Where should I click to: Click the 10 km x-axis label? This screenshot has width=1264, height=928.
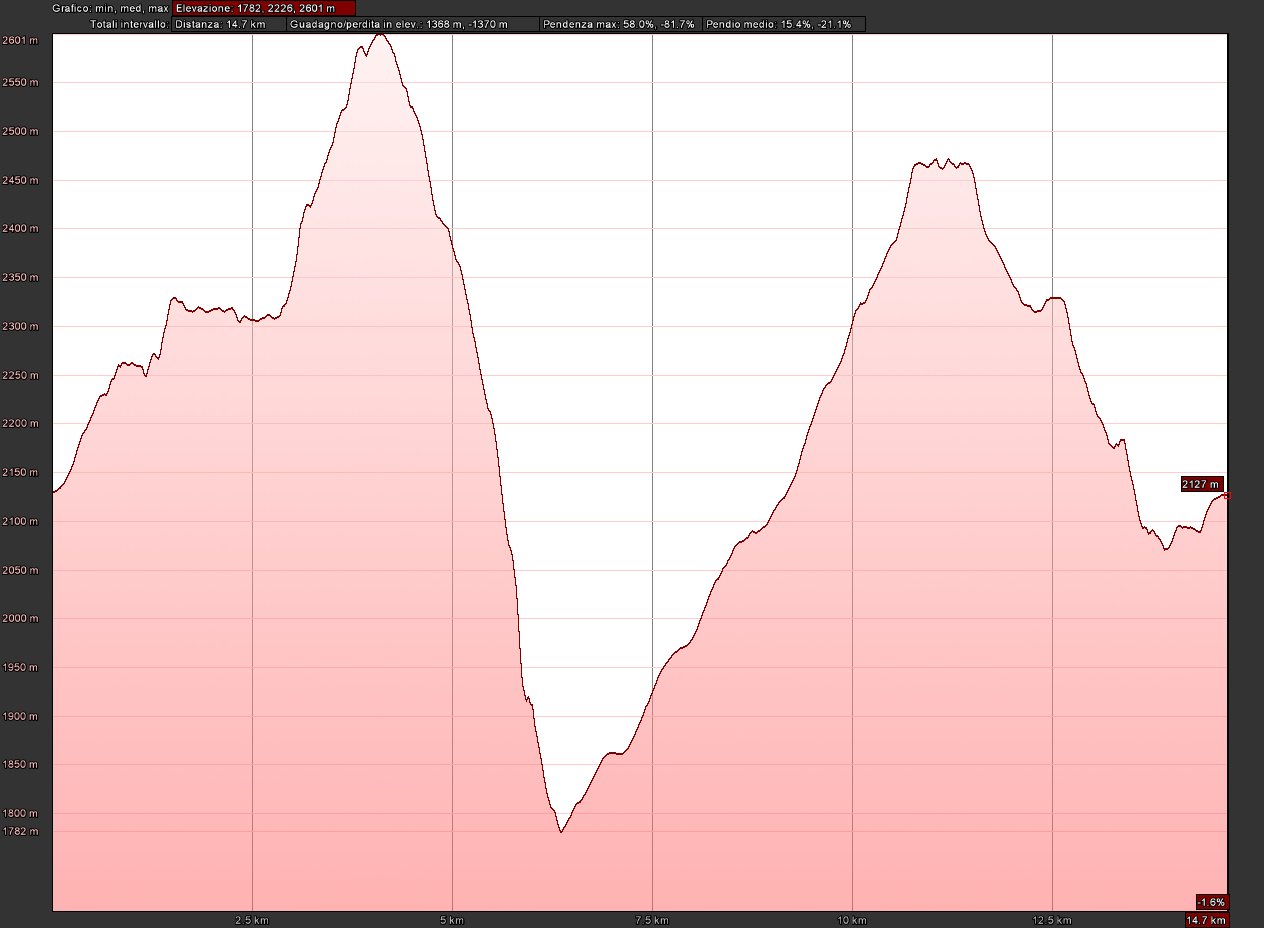click(x=852, y=920)
